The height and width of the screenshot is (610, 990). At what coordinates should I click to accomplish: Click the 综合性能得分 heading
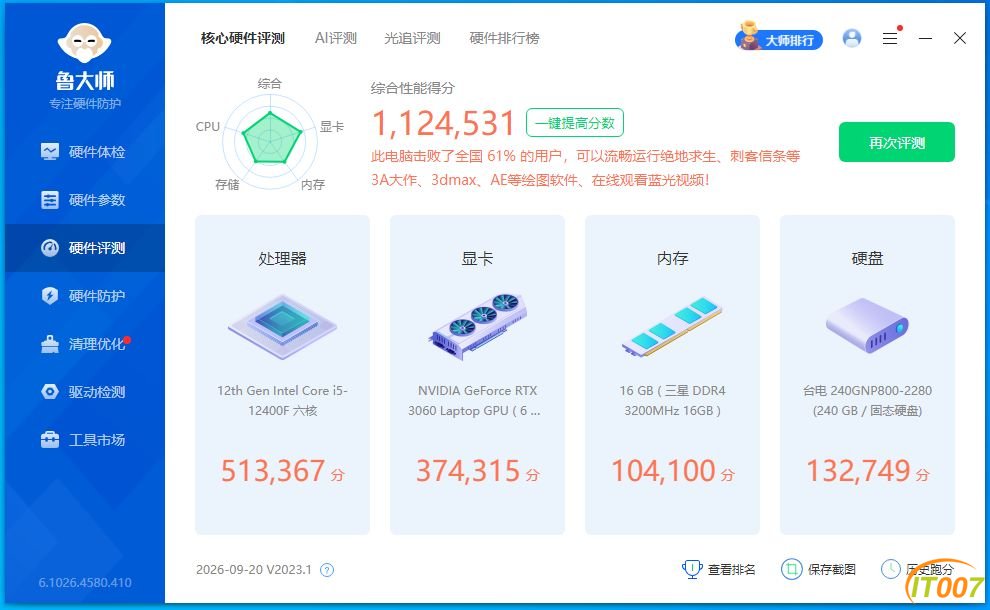412,88
